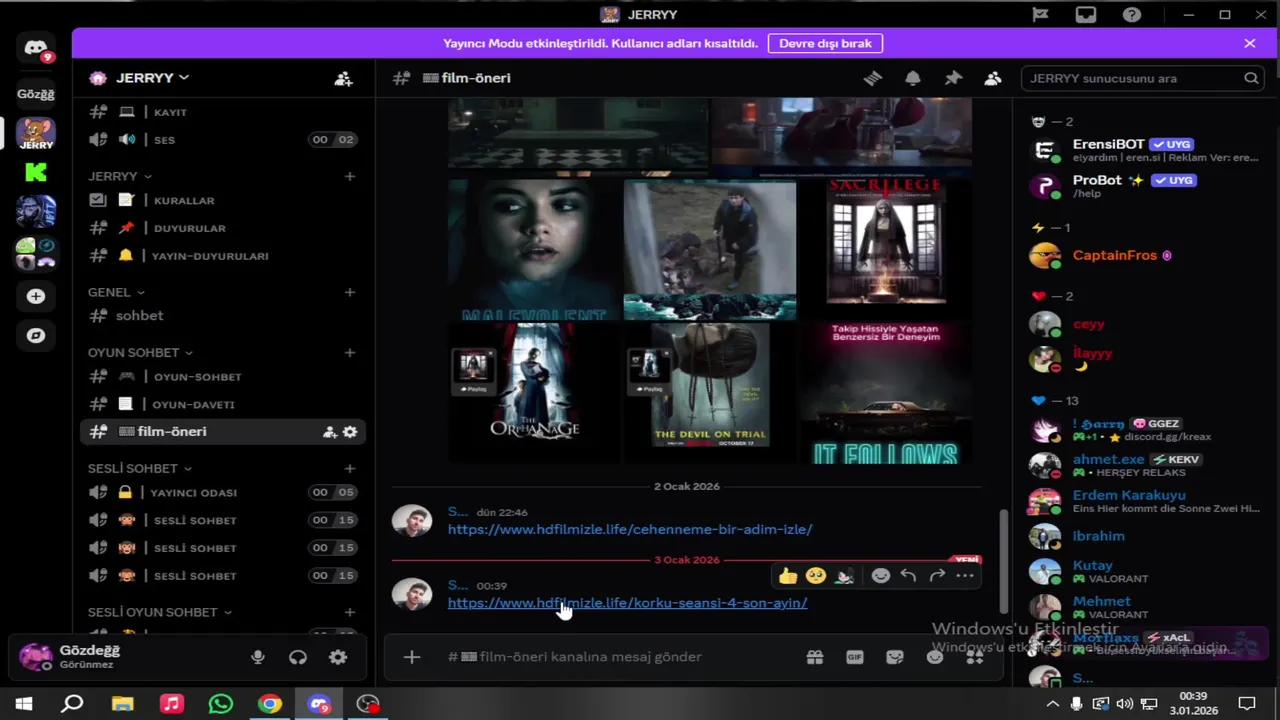Open emoji picker in message bar
The image size is (1280, 720).
click(935, 657)
